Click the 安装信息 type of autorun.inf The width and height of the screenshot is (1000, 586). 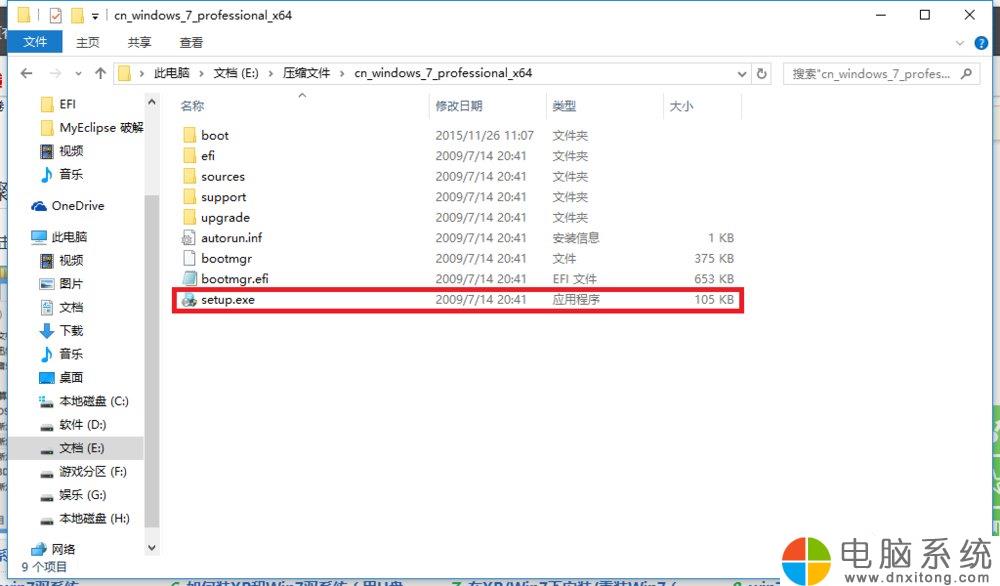[576, 238]
